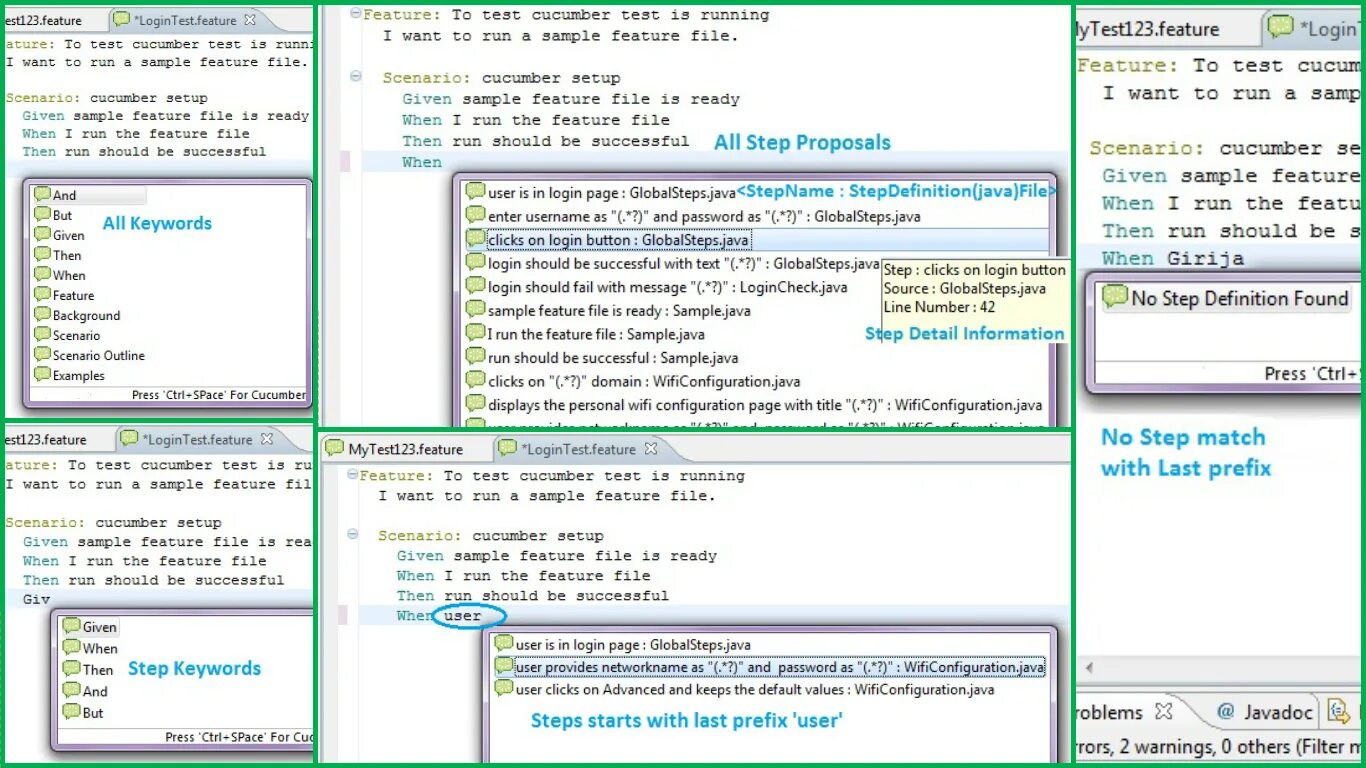Close *LoginTest.feature tab in bottom-left editor

267,439
